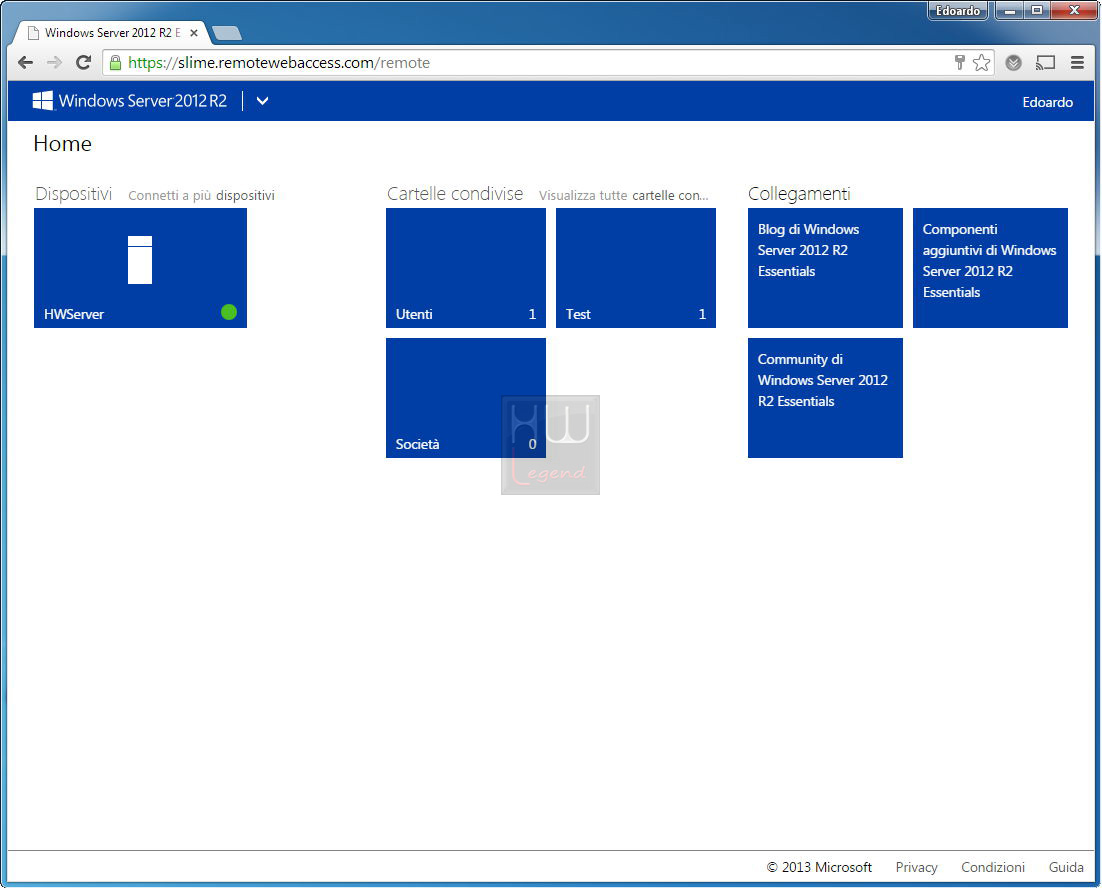Open Componenti aggiuntivi di Windows Server tile
1102x889 pixels.
[990, 268]
